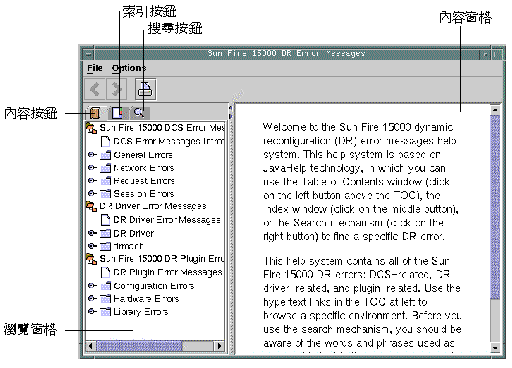Image resolution: width=512 pixels, height=368 pixels.
Task: Open the window menu button in title bar
Action: 88,54
